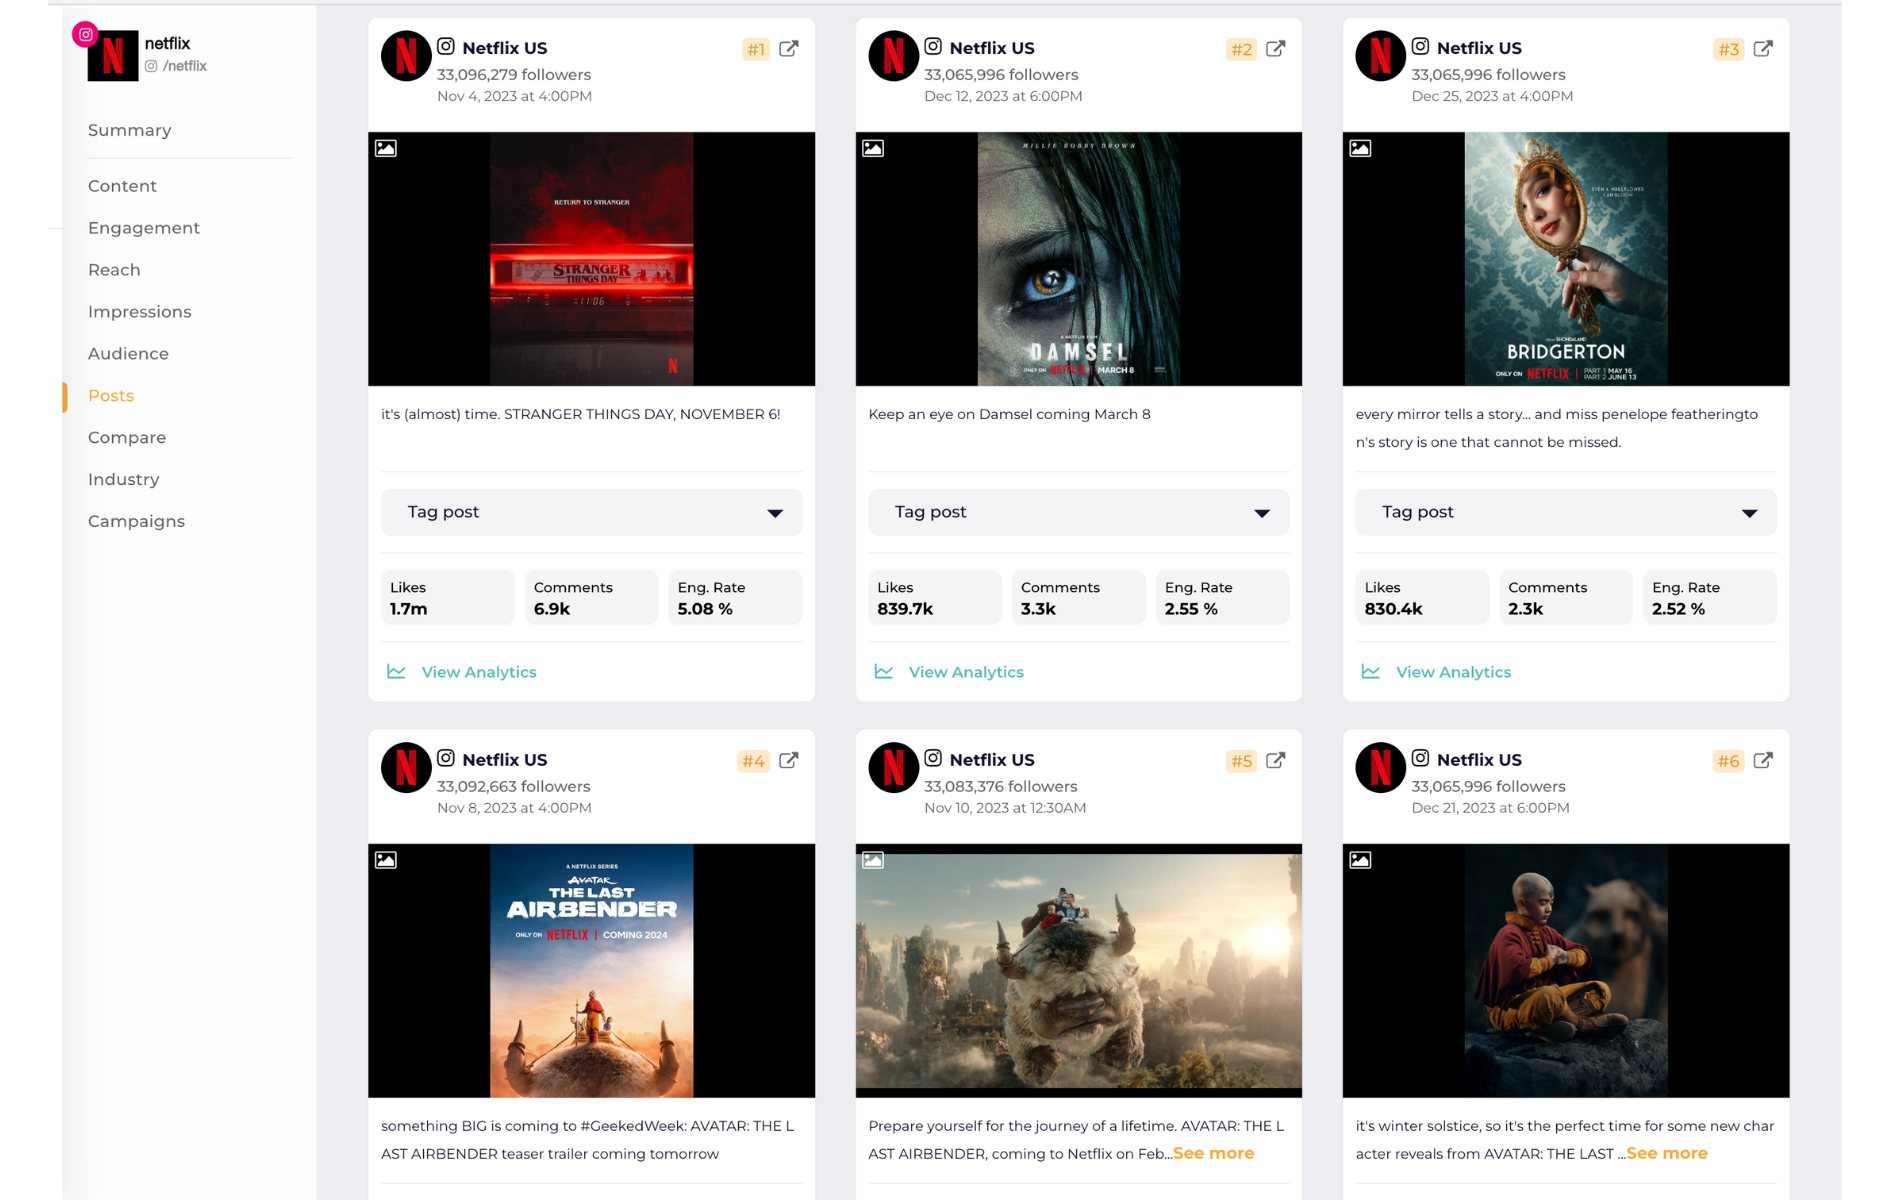Click the #5 rank badge

pos(1241,761)
